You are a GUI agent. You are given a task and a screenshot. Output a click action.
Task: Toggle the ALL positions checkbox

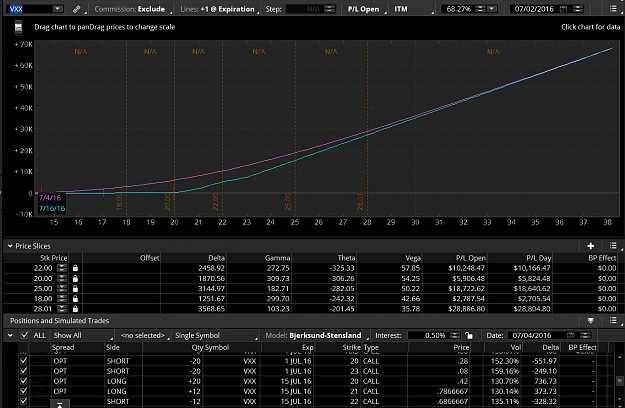25,335
